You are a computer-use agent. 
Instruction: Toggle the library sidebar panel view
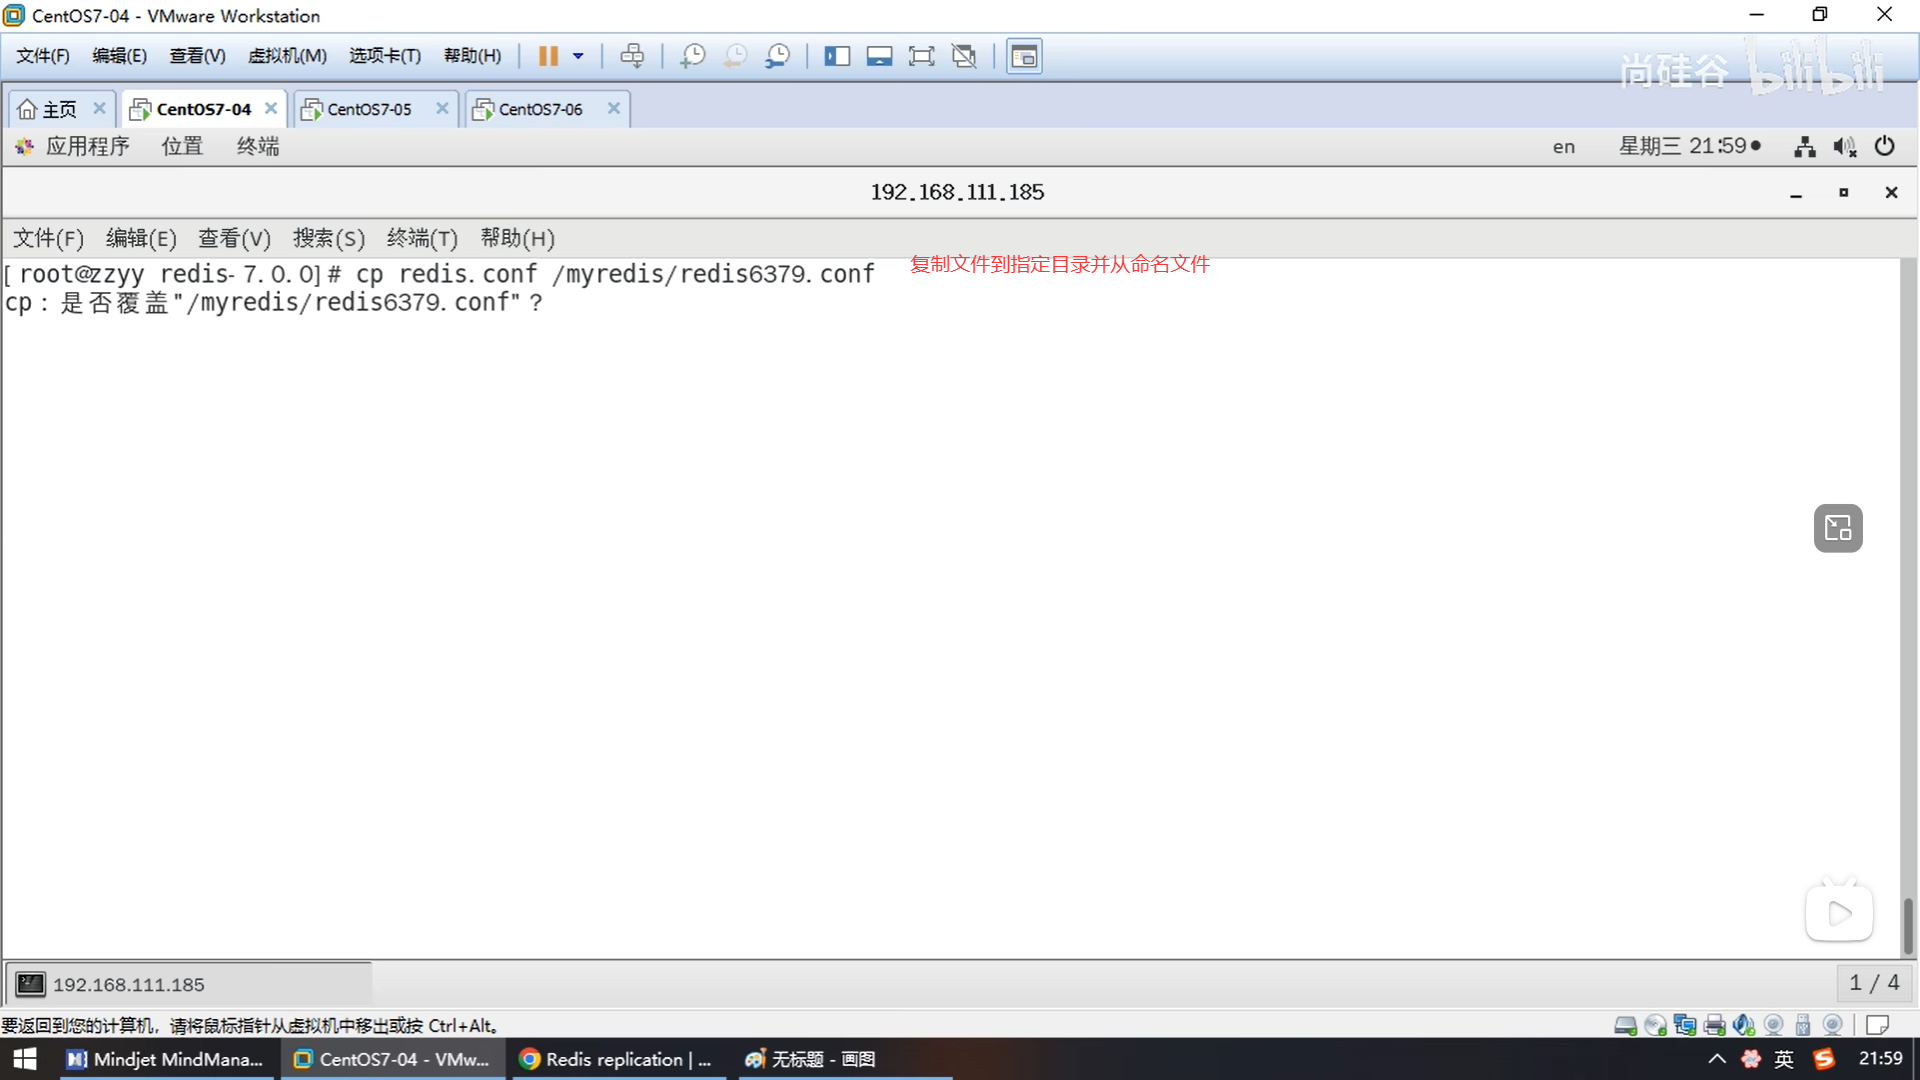(837, 56)
